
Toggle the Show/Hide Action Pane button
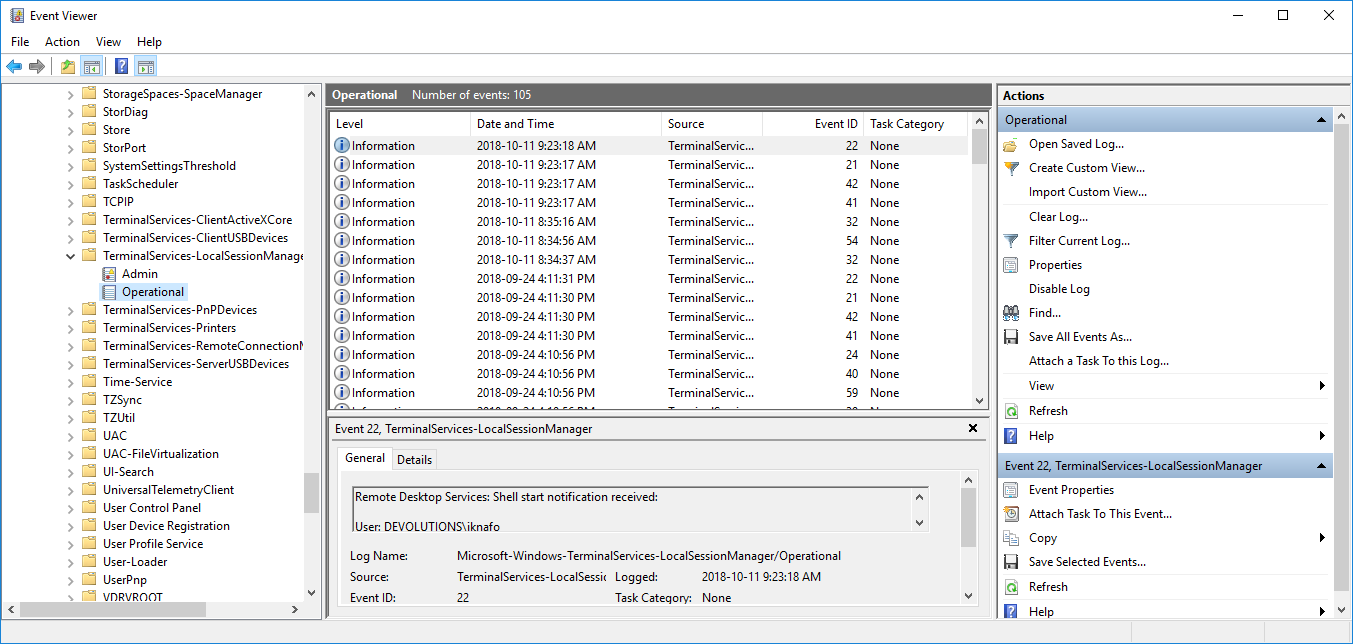146,67
